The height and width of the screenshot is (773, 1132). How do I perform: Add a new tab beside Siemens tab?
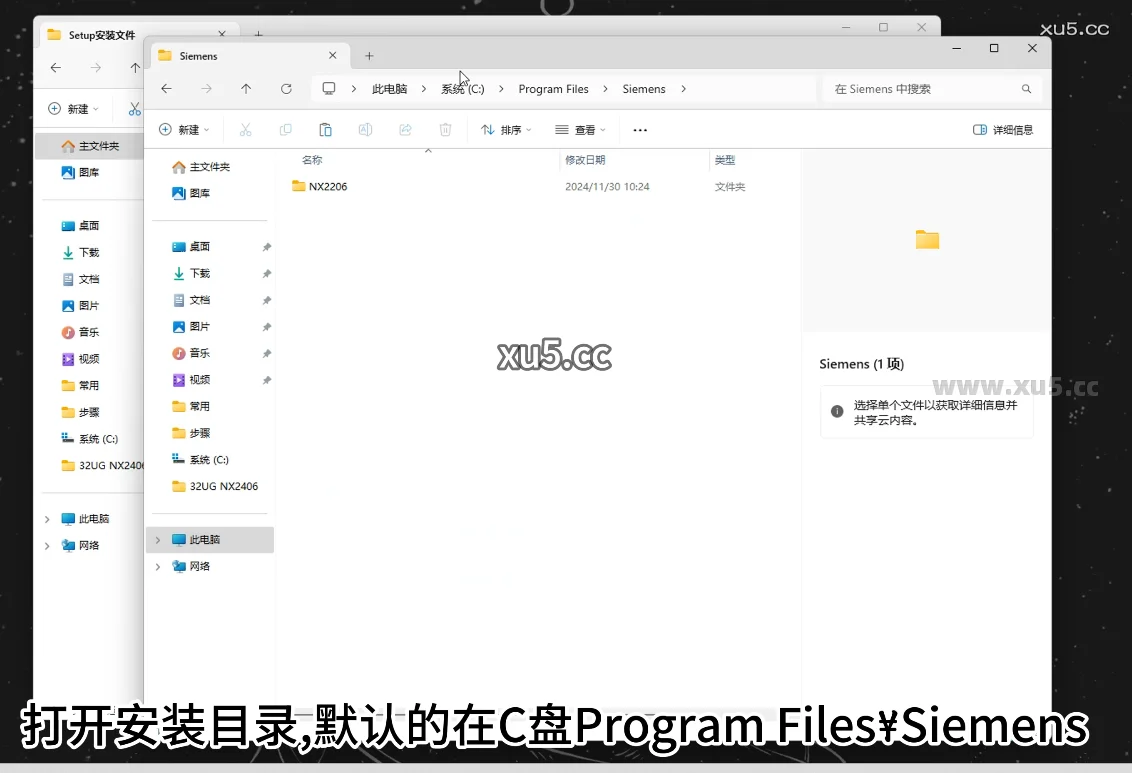tap(369, 56)
